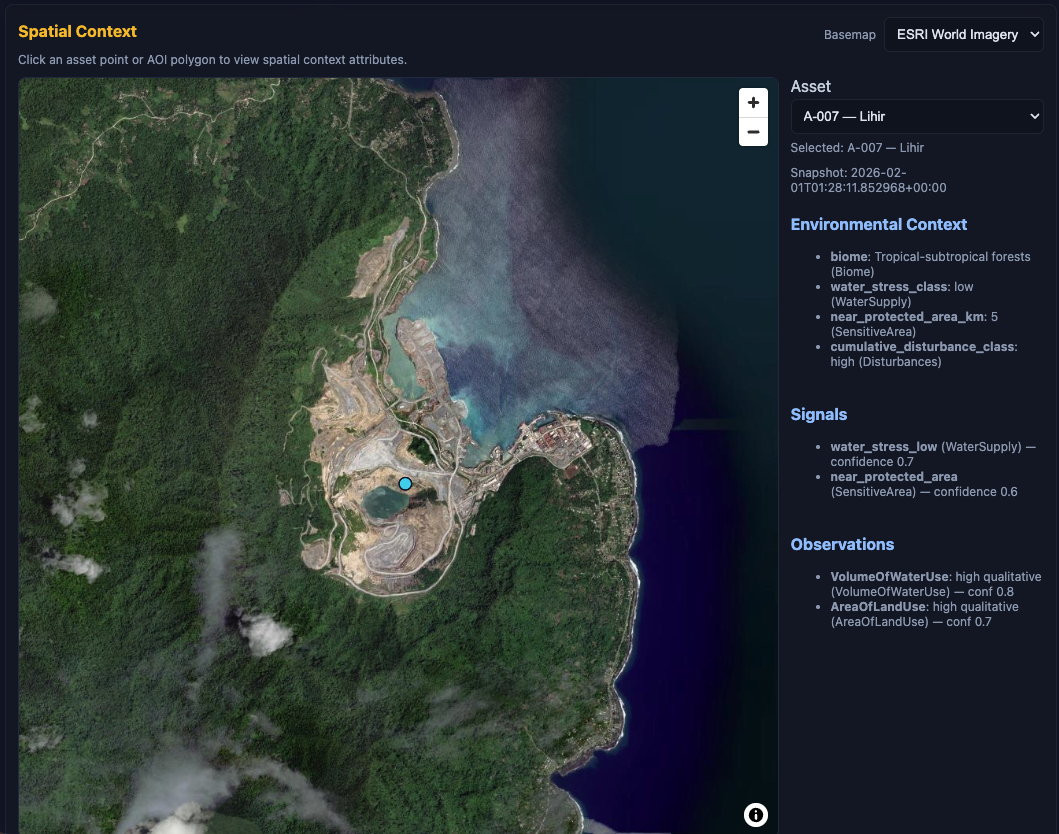Click the map zoom in plus button

(753, 103)
